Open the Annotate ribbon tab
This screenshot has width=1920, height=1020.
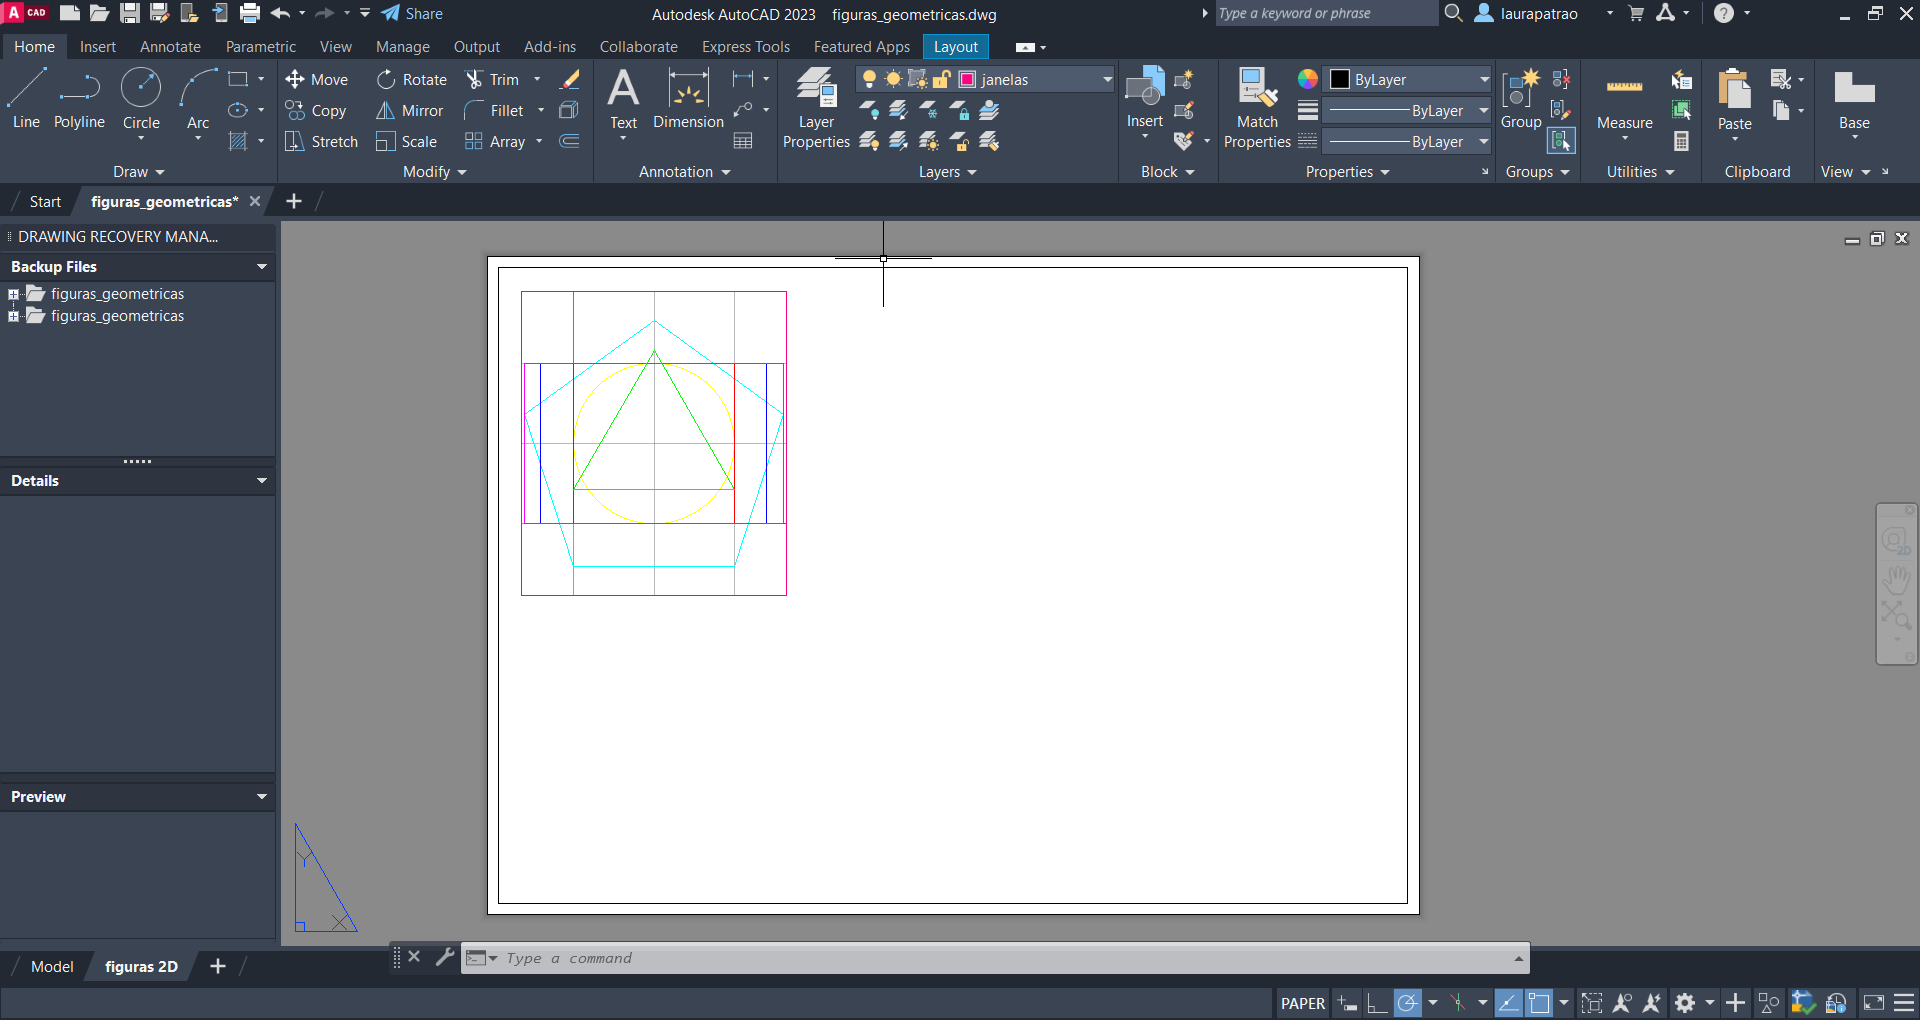(x=170, y=47)
